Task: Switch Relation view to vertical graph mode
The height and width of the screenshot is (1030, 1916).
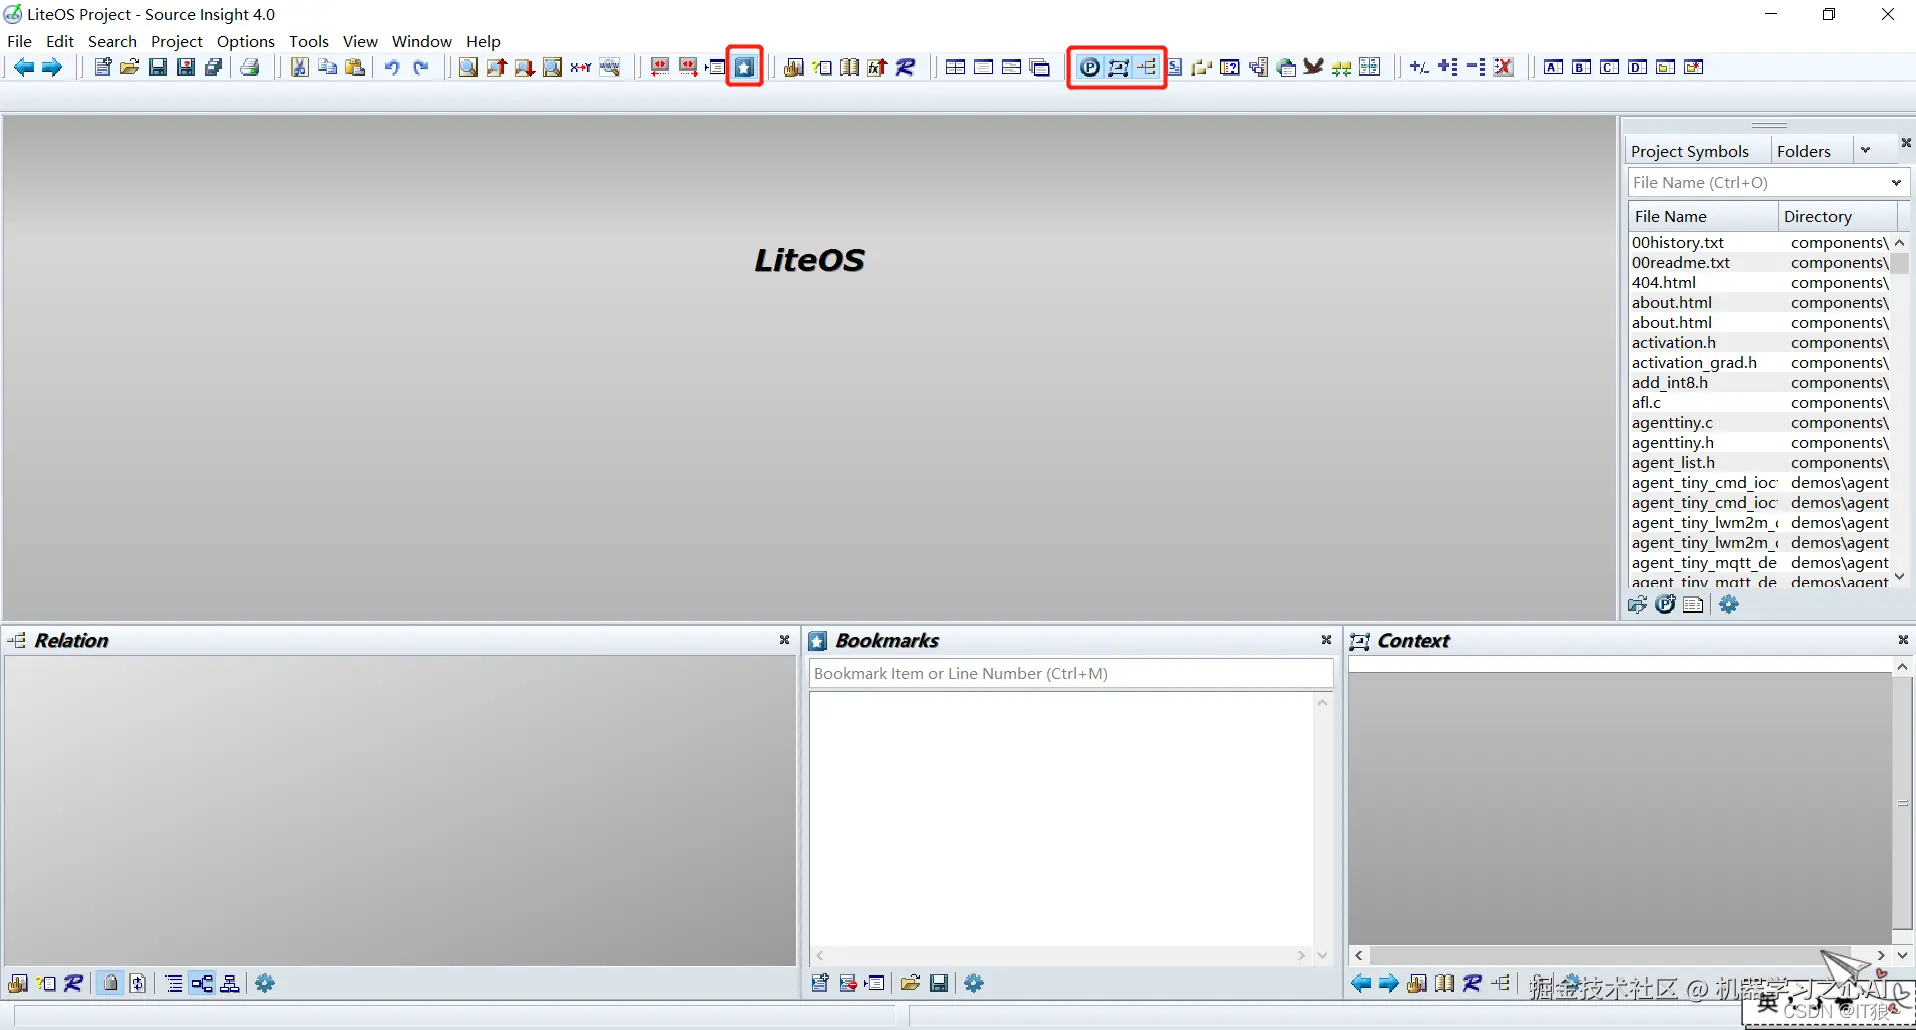Action: tap(230, 983)
